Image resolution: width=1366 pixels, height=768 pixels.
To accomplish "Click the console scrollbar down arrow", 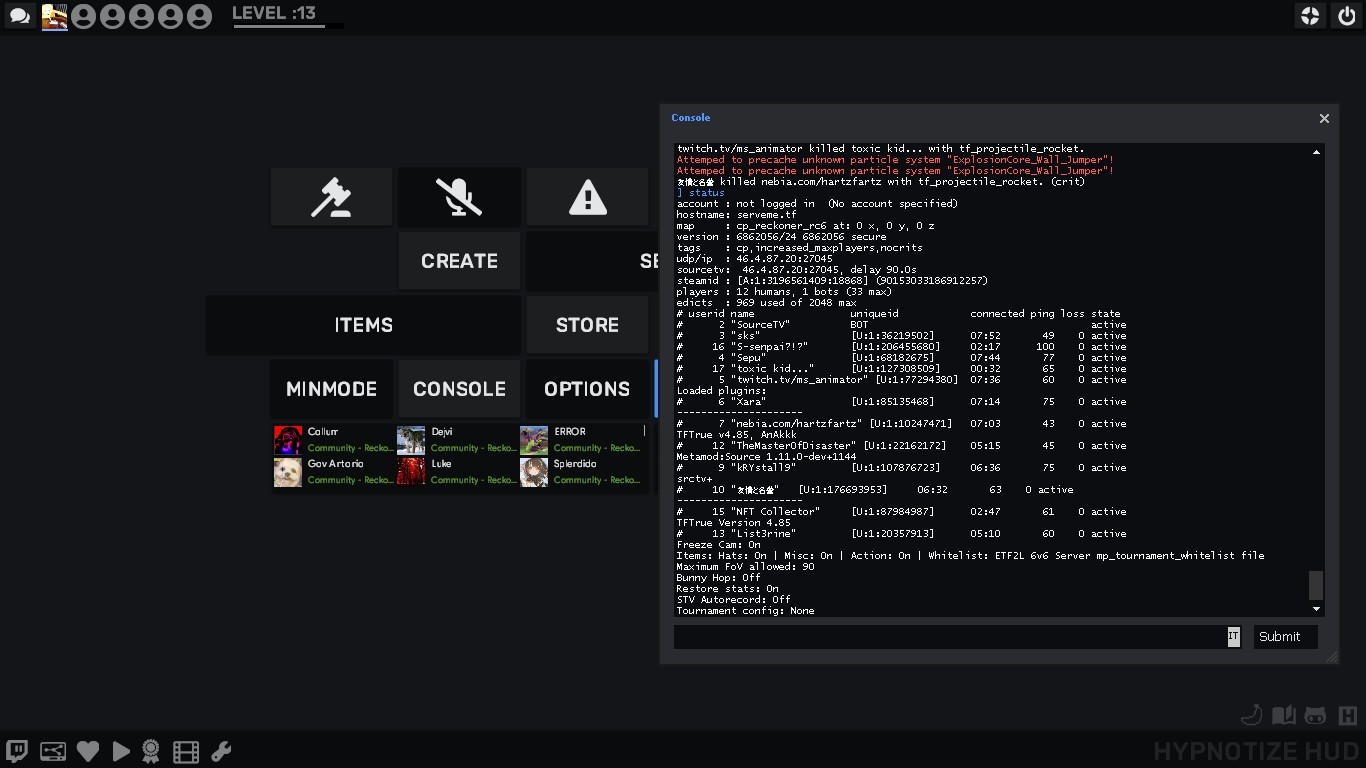I will (1316, 609).
